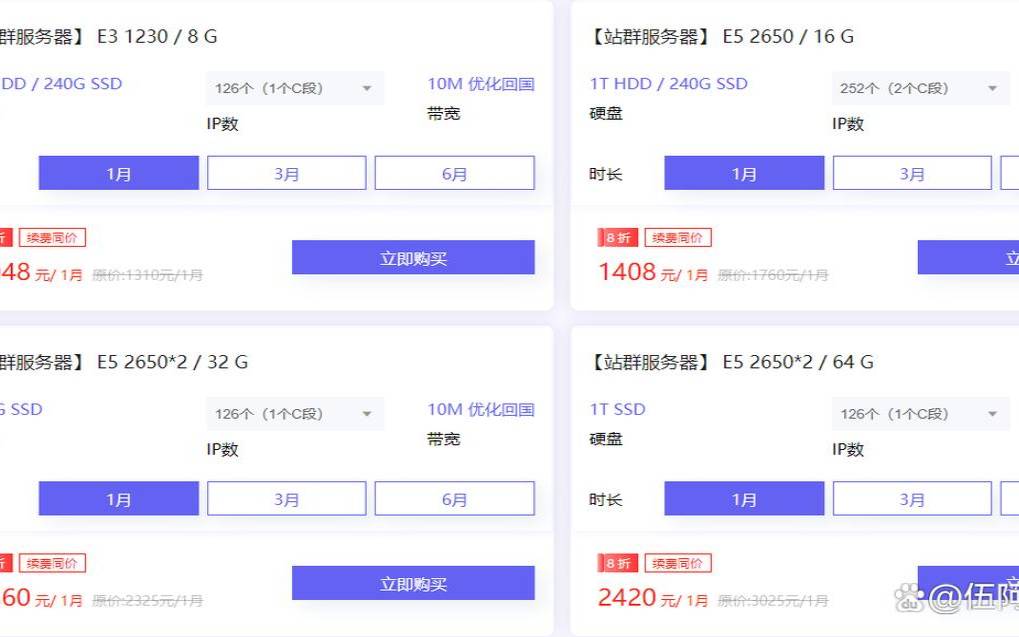Select 6月 duration for E3 1230 / 8 G server

point(454,173)
